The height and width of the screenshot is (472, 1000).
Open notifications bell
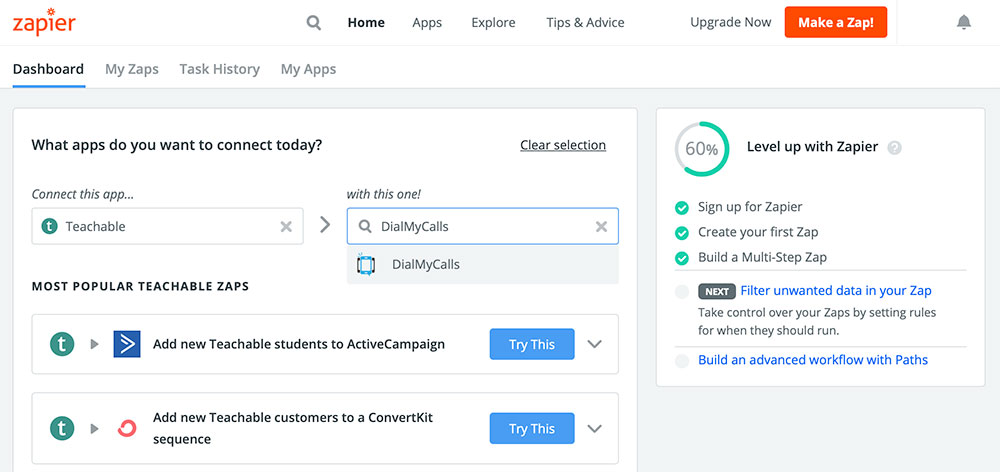(964, 22)
